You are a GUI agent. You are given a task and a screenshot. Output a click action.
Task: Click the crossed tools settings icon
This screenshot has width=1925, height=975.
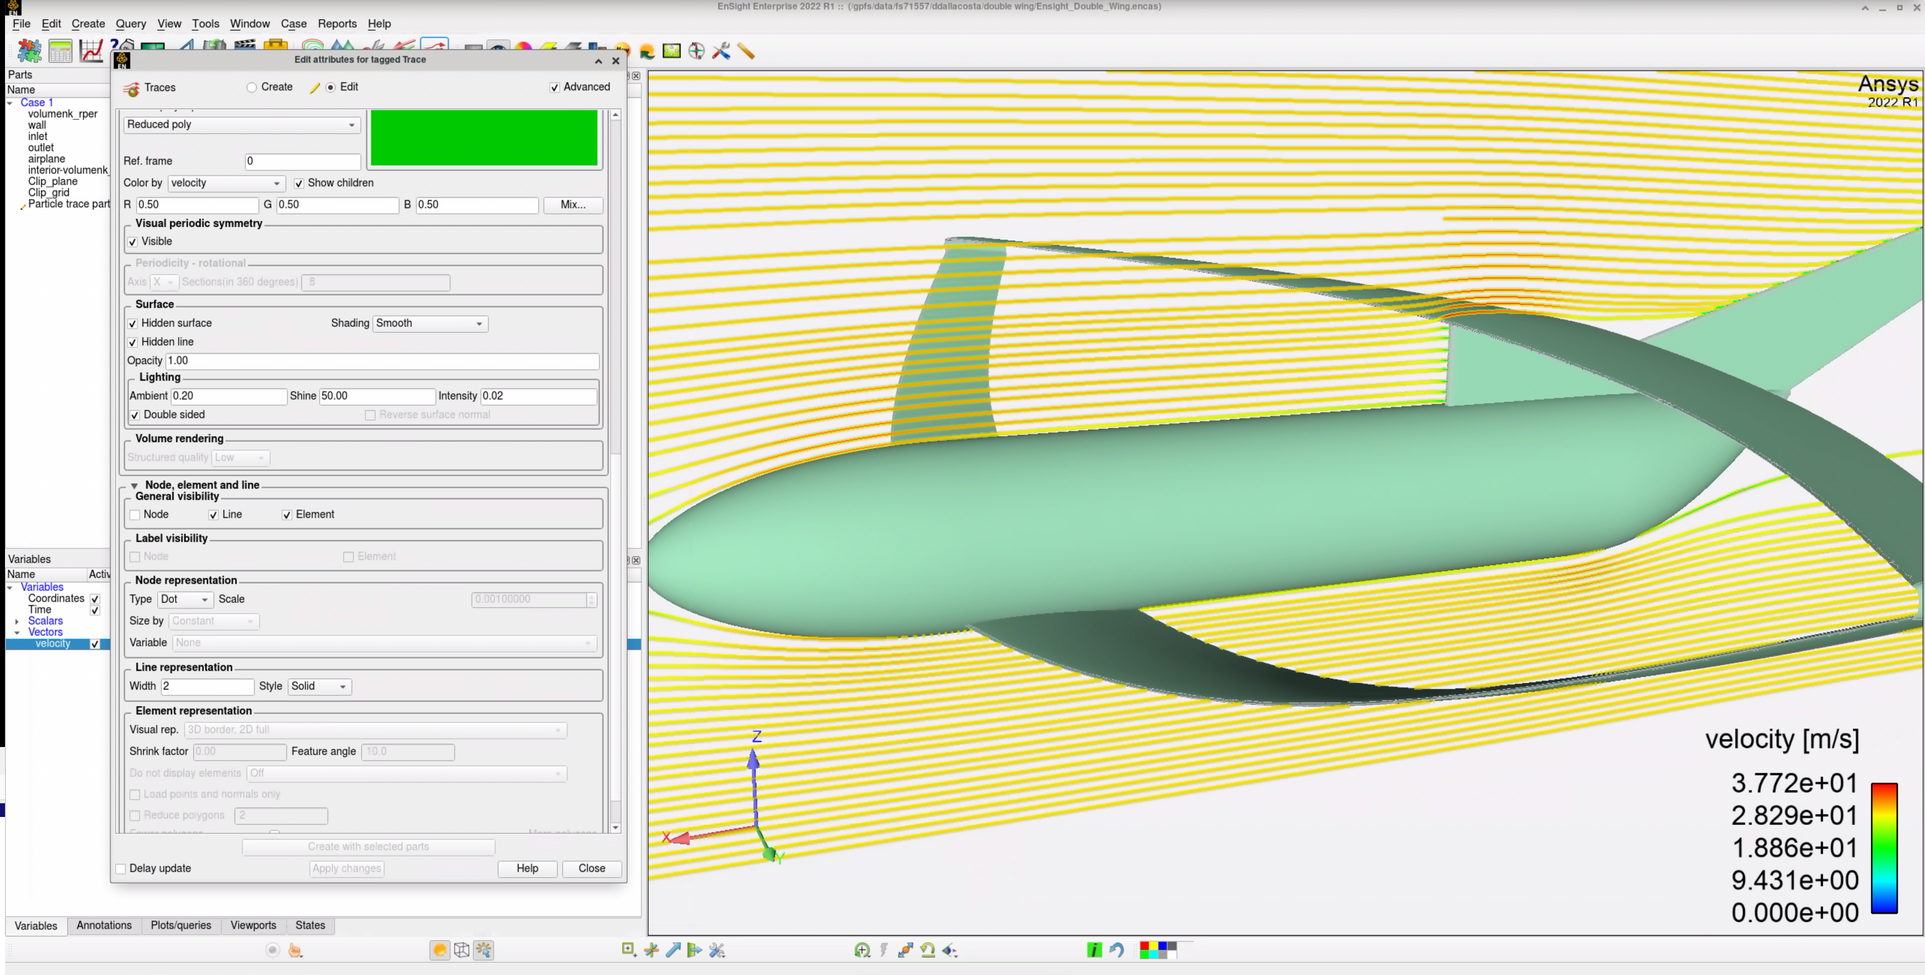pyautogui.click(x=717, y=950)
